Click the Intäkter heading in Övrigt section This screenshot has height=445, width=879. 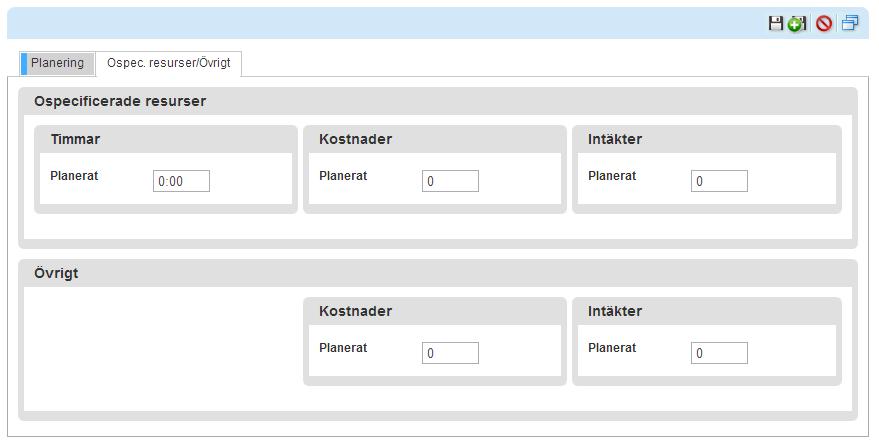(615, 311)
